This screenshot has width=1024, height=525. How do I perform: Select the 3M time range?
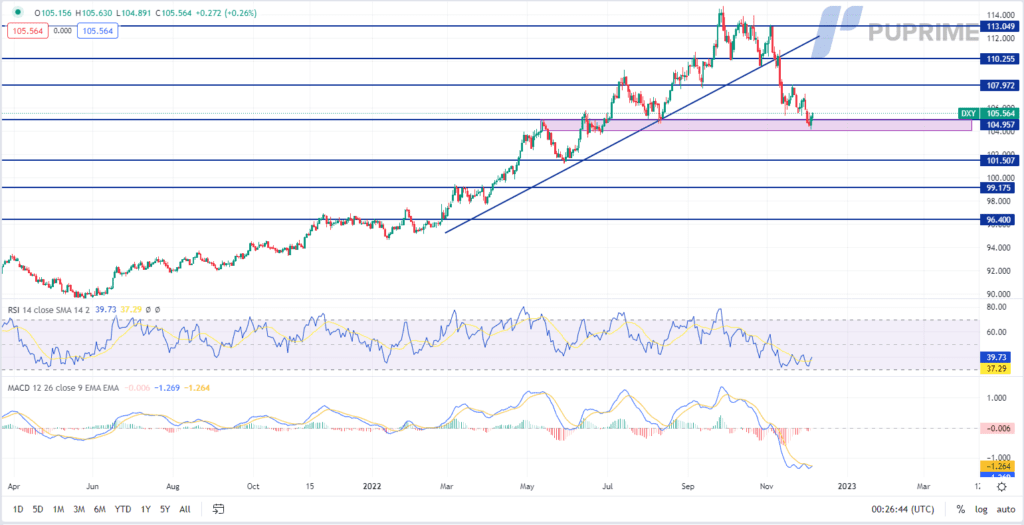[x=79, y=509]
